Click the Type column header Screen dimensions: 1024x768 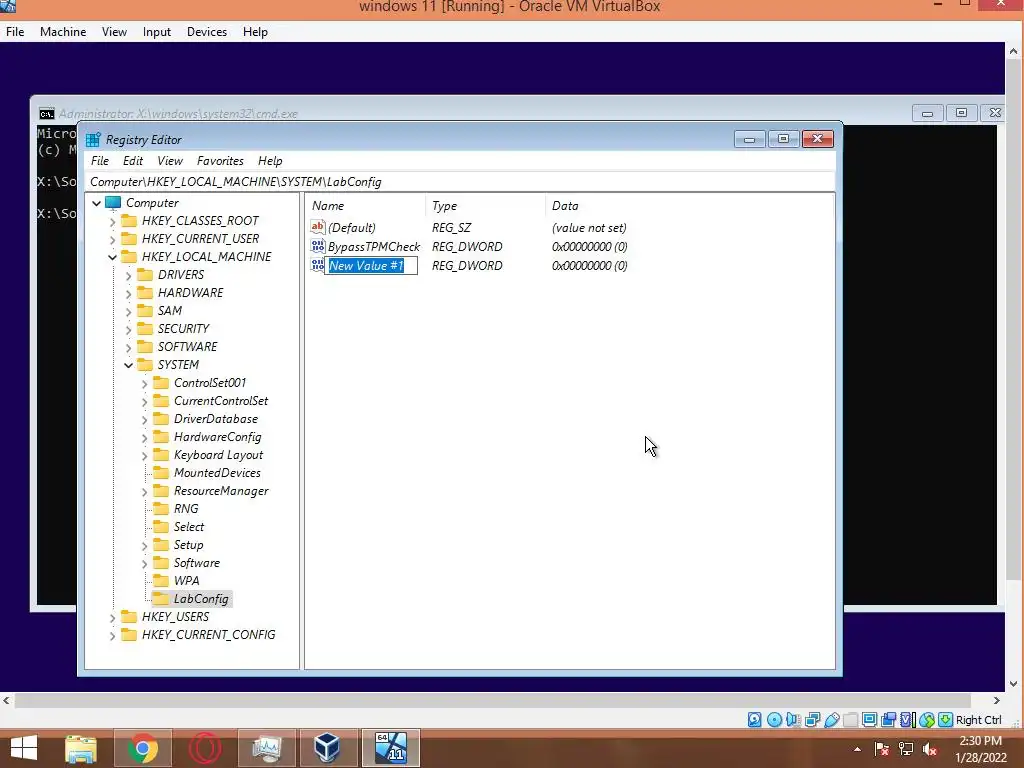485,206
